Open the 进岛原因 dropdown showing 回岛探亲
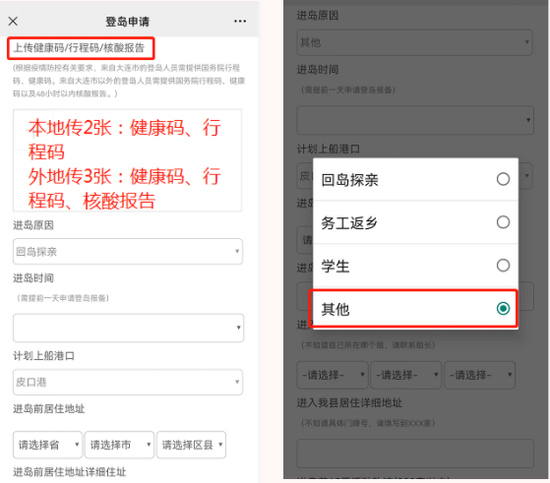Viewport: 550px width, 483px height. pos(128,251)
